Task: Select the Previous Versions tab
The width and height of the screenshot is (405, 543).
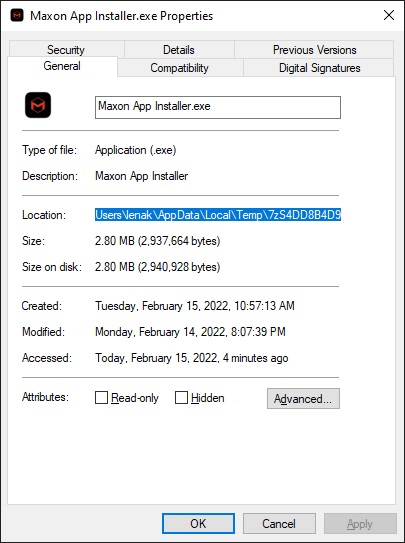Action: pyautogui.click(x=314, y=50)
